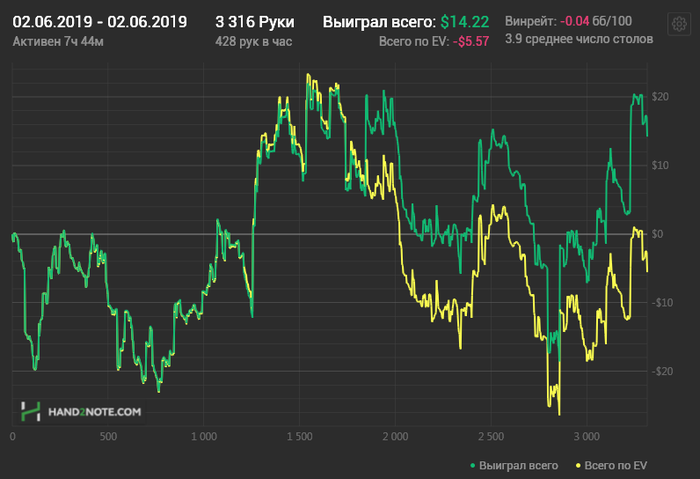The height and width of the screenshot is (479, 700).
Task: Click the Hand2Note logo icon
Action: click(31, 410)
